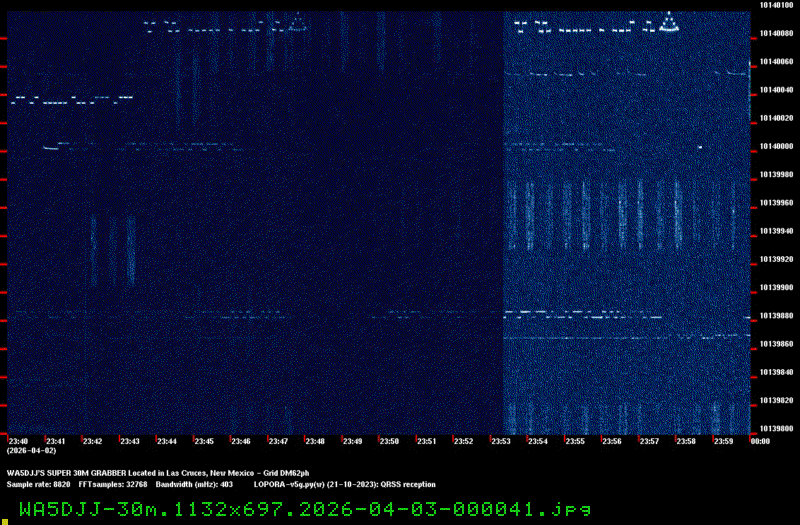Select the 23:51 time label
800x525 pixels.
pos(427,441)
